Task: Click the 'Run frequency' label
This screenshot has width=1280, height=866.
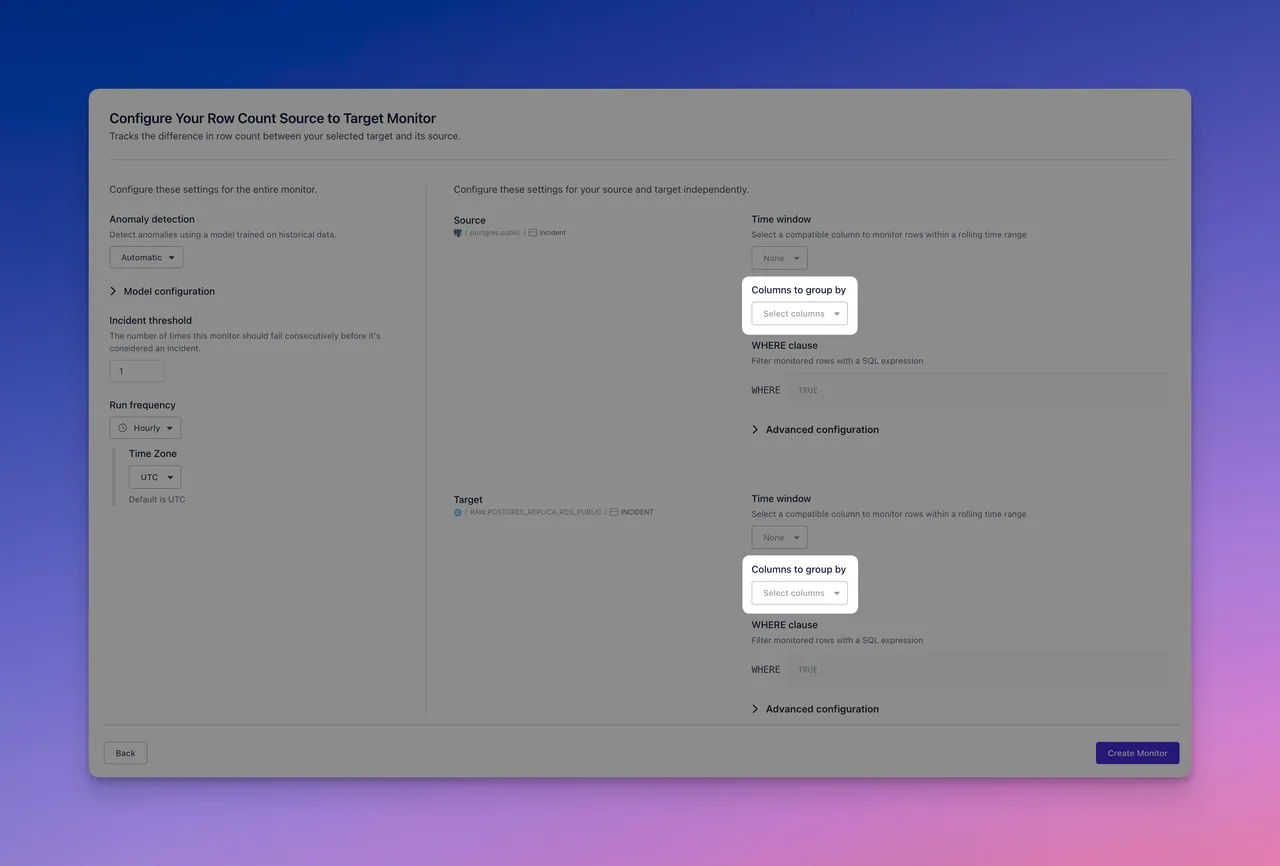Action: (142, 405)
